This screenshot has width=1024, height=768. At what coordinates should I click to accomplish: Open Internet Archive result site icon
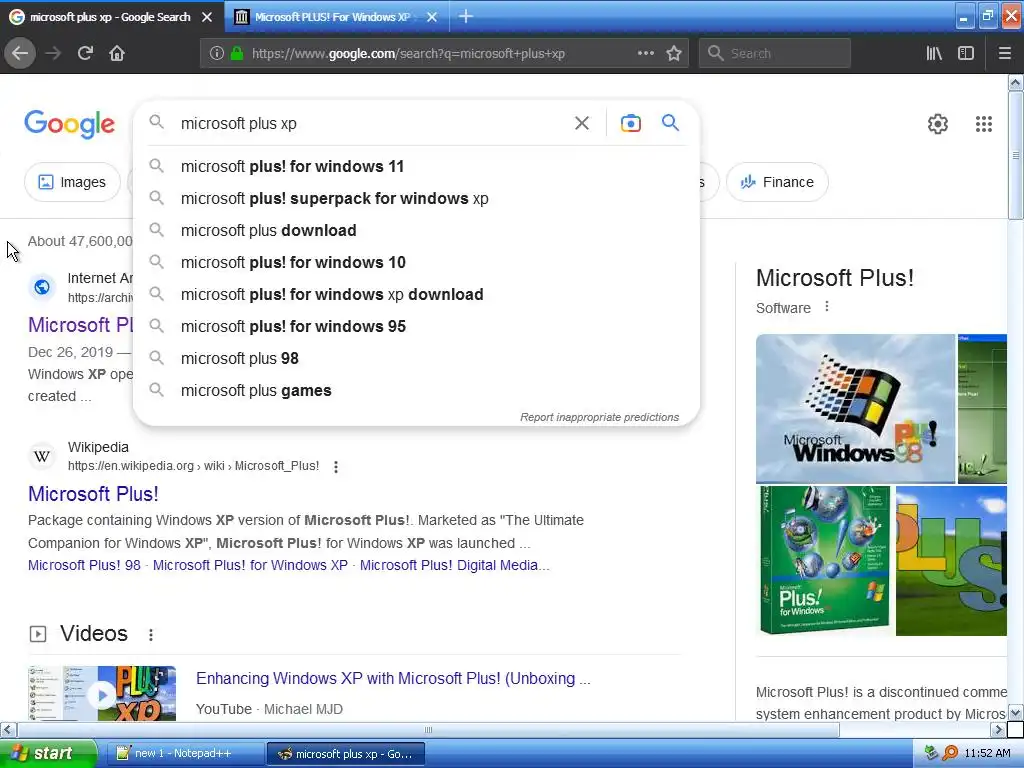pyautogui.click(x=42, y=287)
